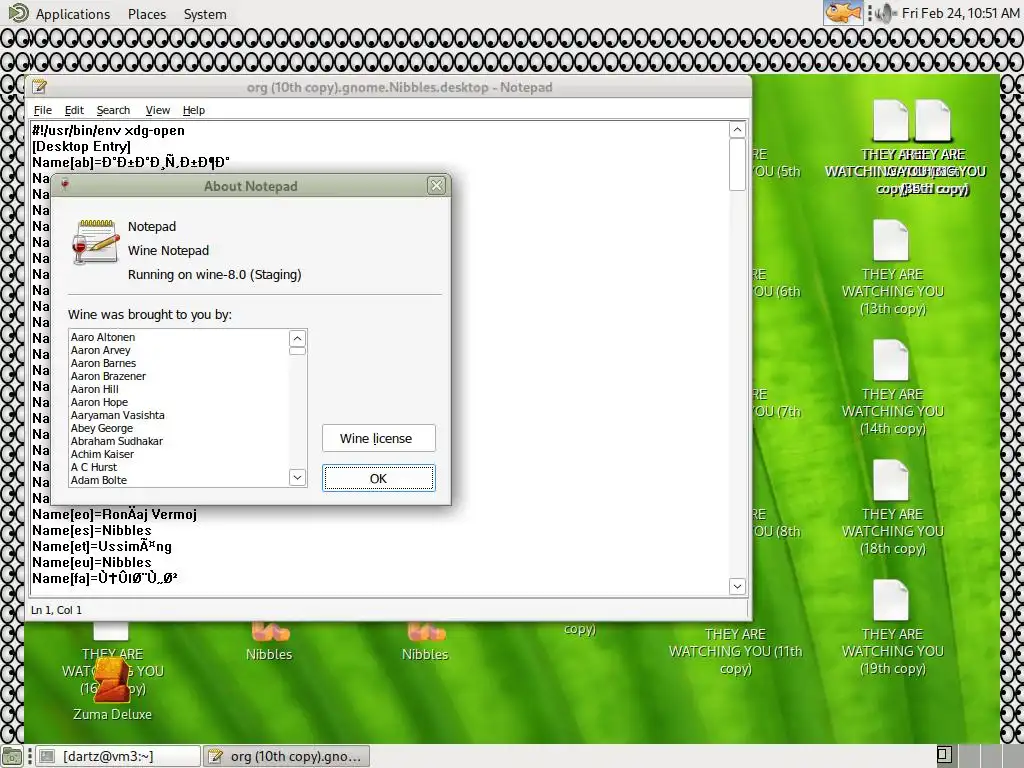1024x768 pixels.
Task: Open the File menu in Notepad
Action: (42, 110)
